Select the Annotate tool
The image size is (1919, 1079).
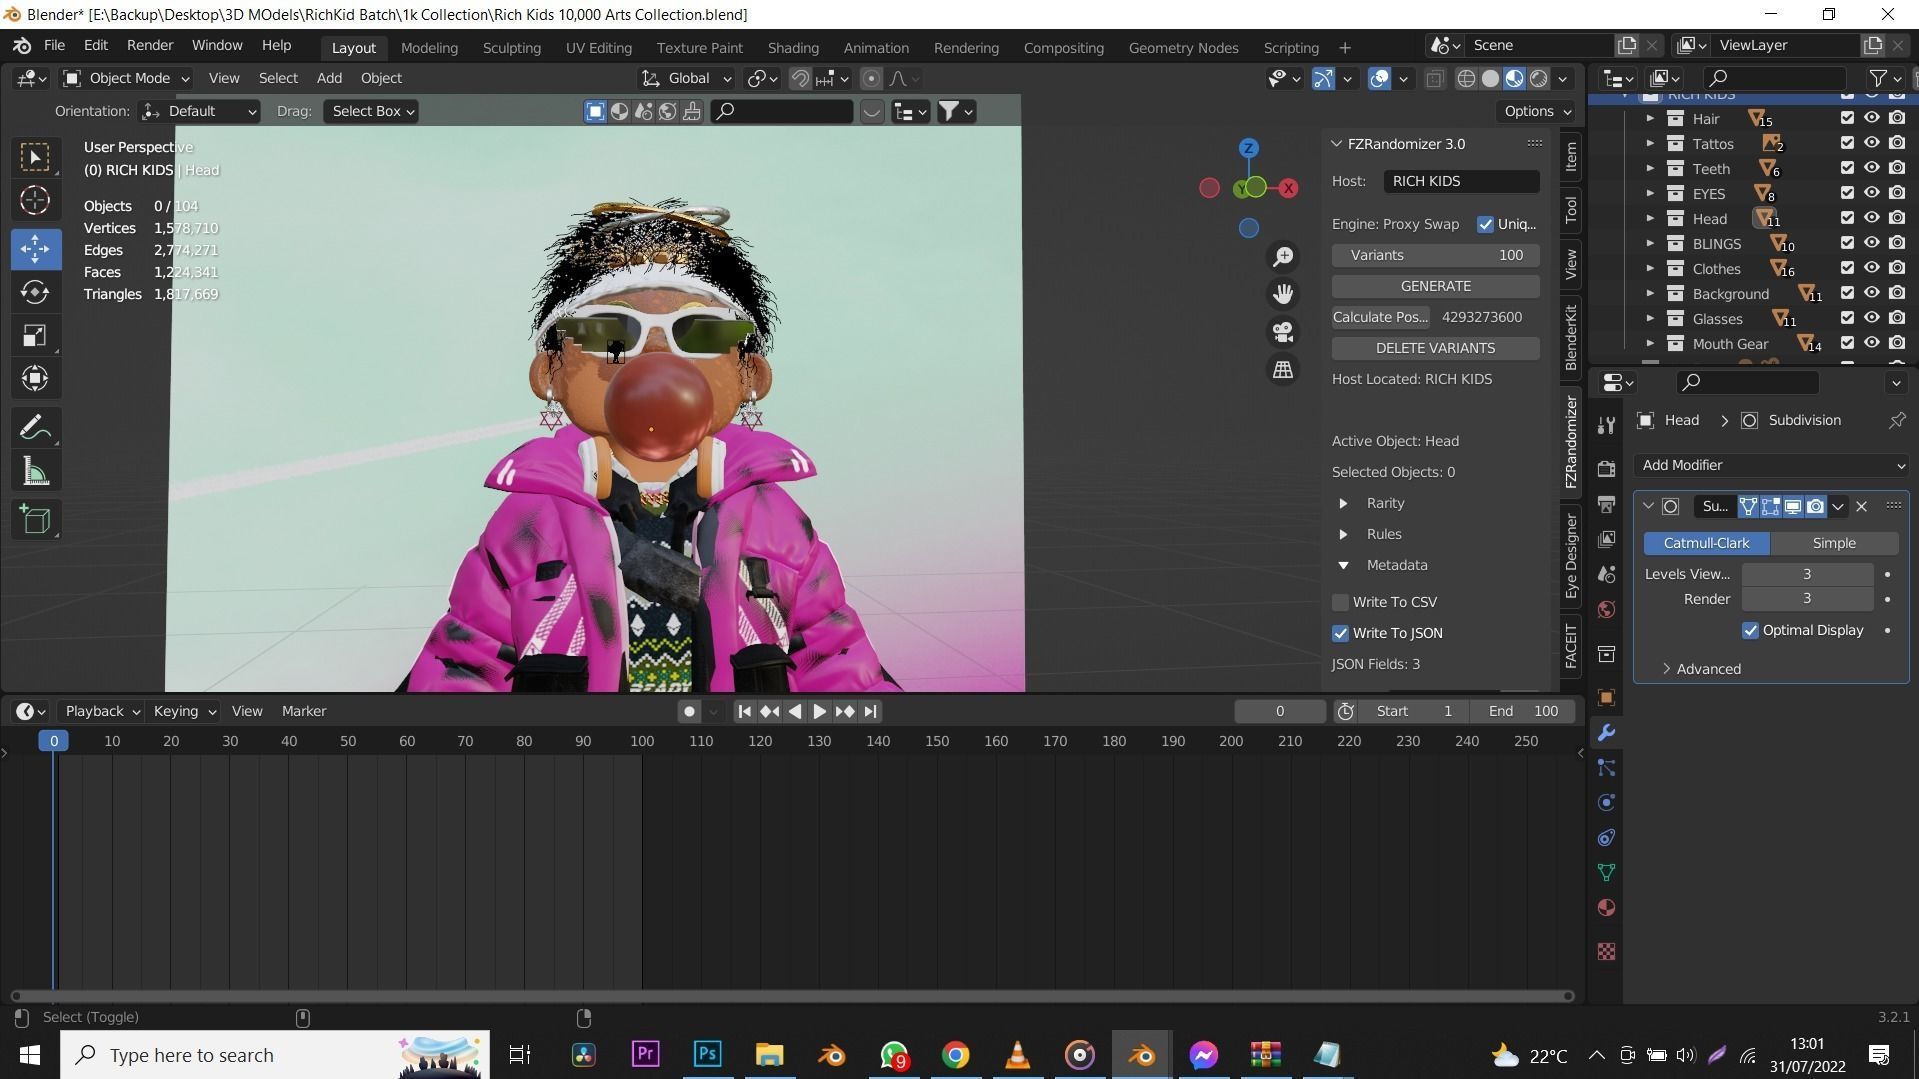click(35, 428)
